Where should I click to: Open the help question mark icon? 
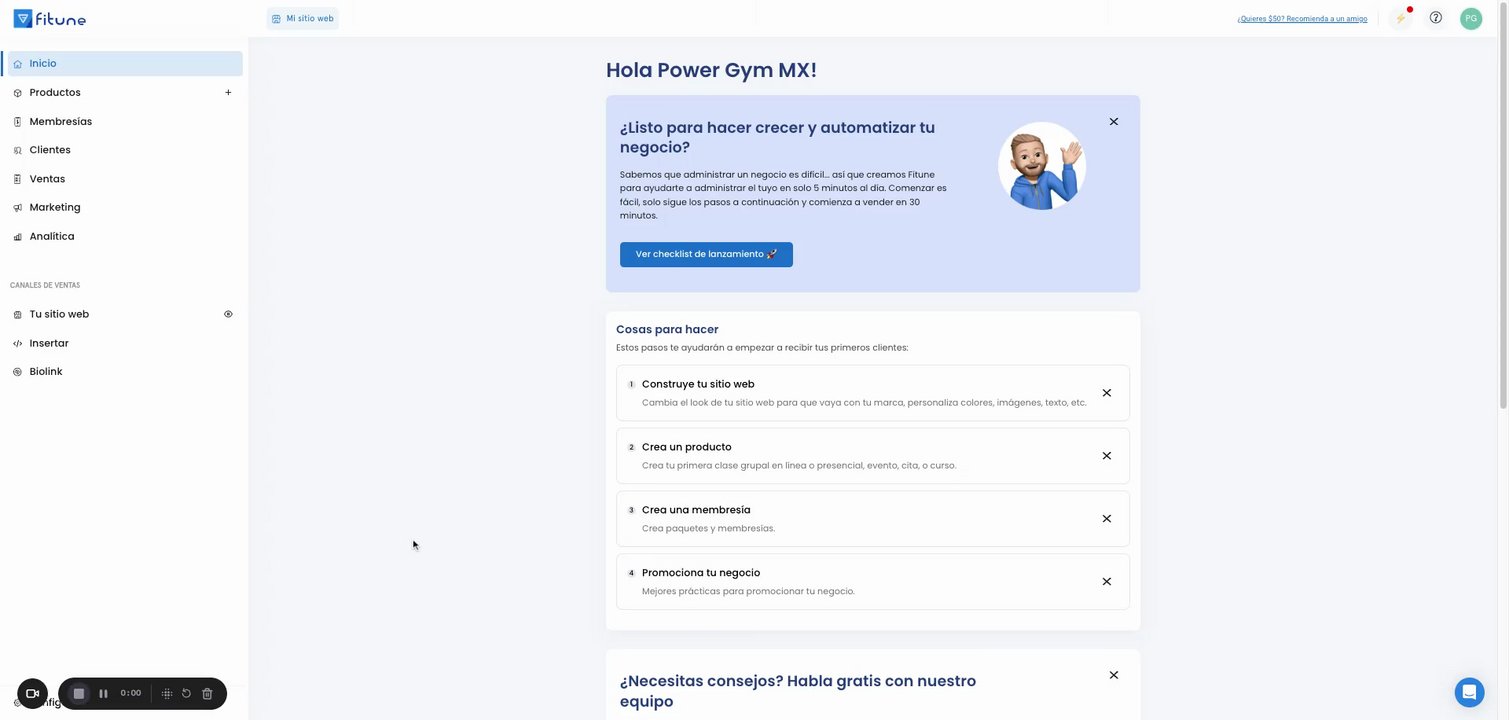pyautogui.click(x=1436, y=17)
